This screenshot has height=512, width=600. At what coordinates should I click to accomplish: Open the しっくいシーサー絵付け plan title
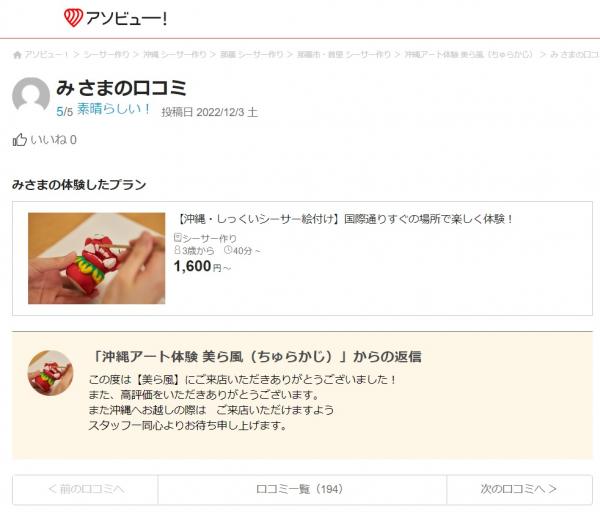[344, 219]
